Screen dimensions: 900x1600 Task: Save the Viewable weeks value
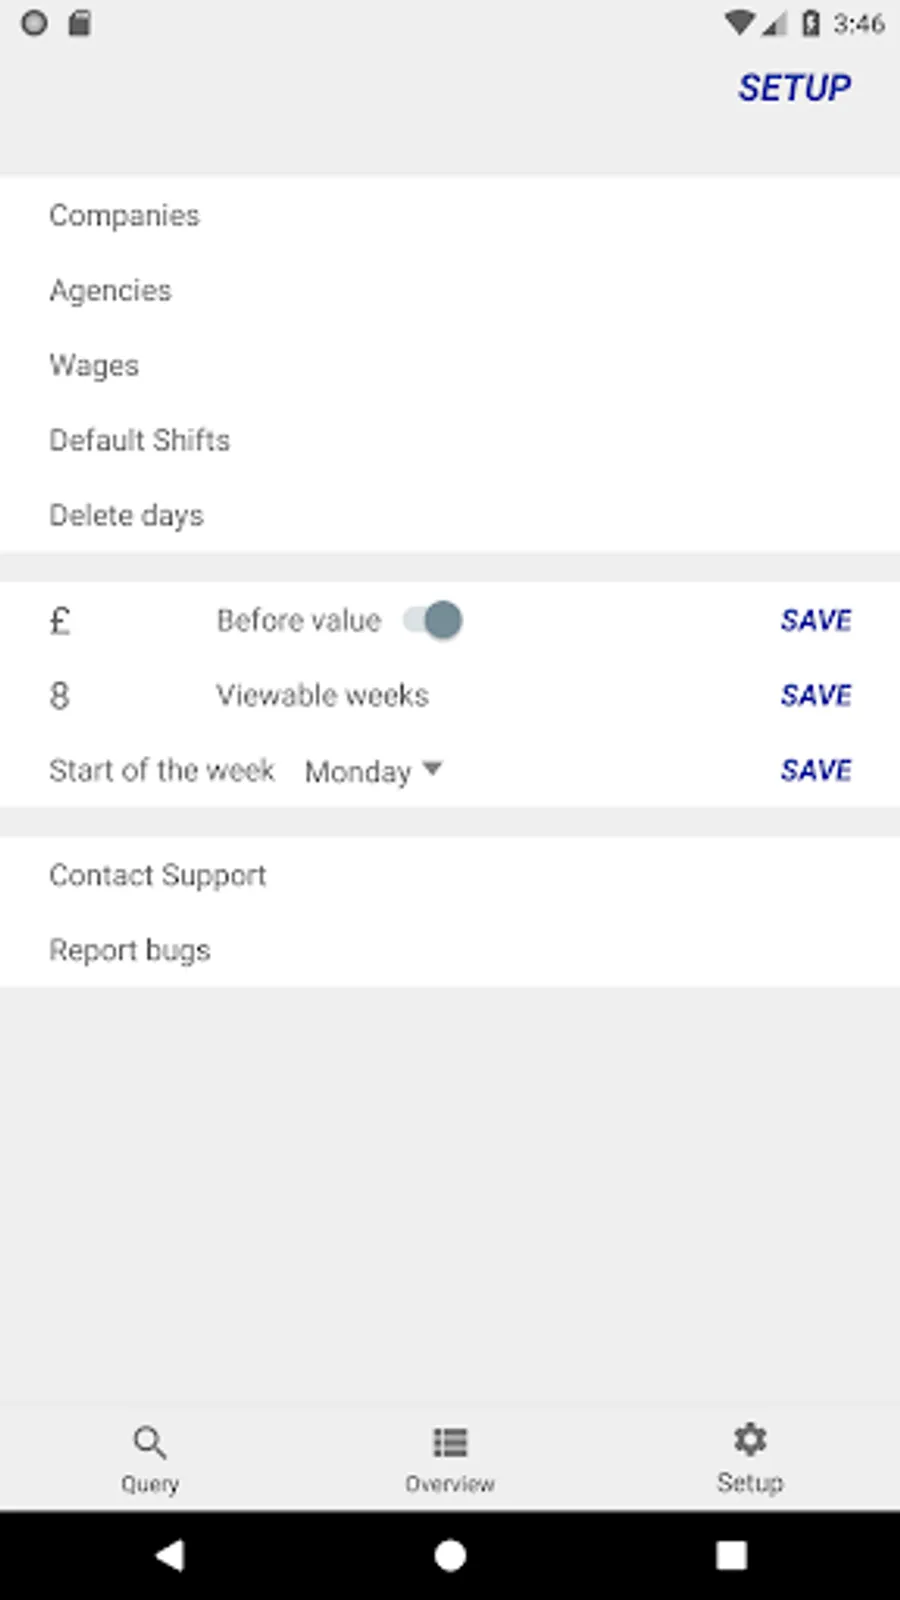pyautogui.click(x=816, y=695)
